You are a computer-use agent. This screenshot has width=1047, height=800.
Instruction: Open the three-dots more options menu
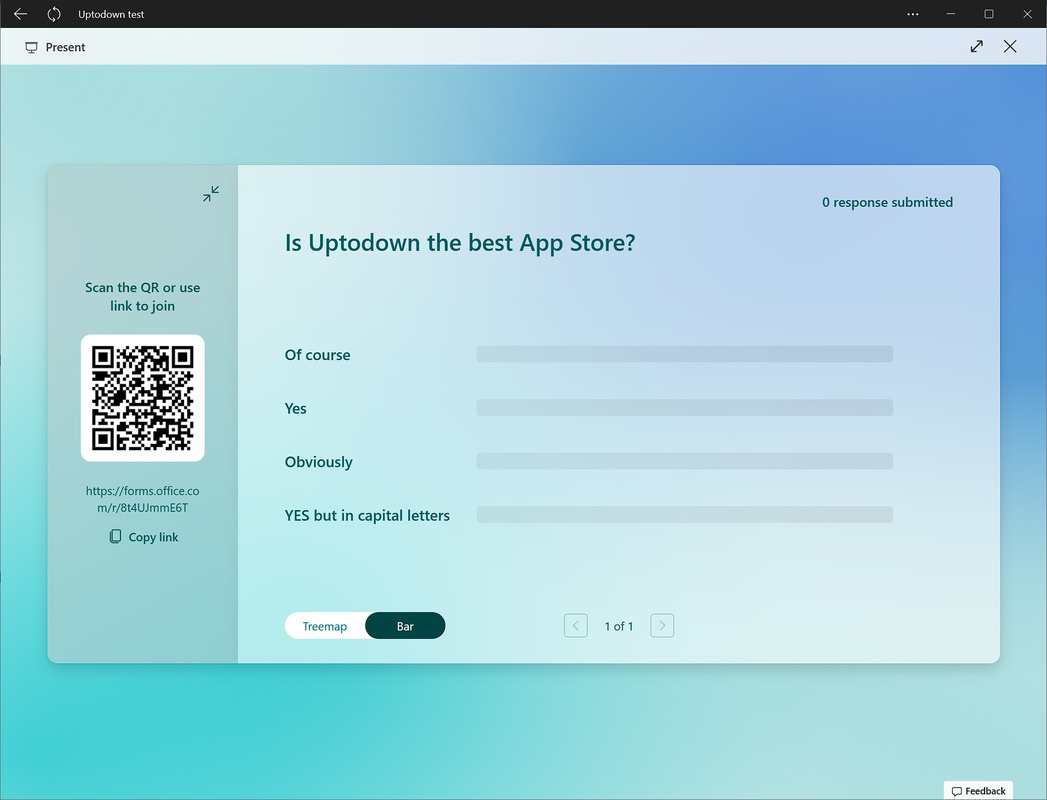point(912,14)
